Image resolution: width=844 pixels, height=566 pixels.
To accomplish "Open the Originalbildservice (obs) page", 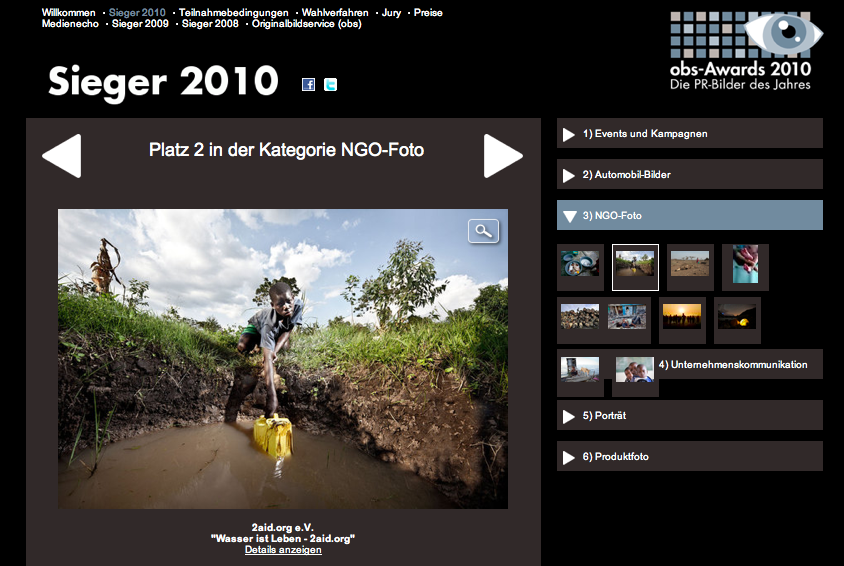I will click(x=307, y=24).
